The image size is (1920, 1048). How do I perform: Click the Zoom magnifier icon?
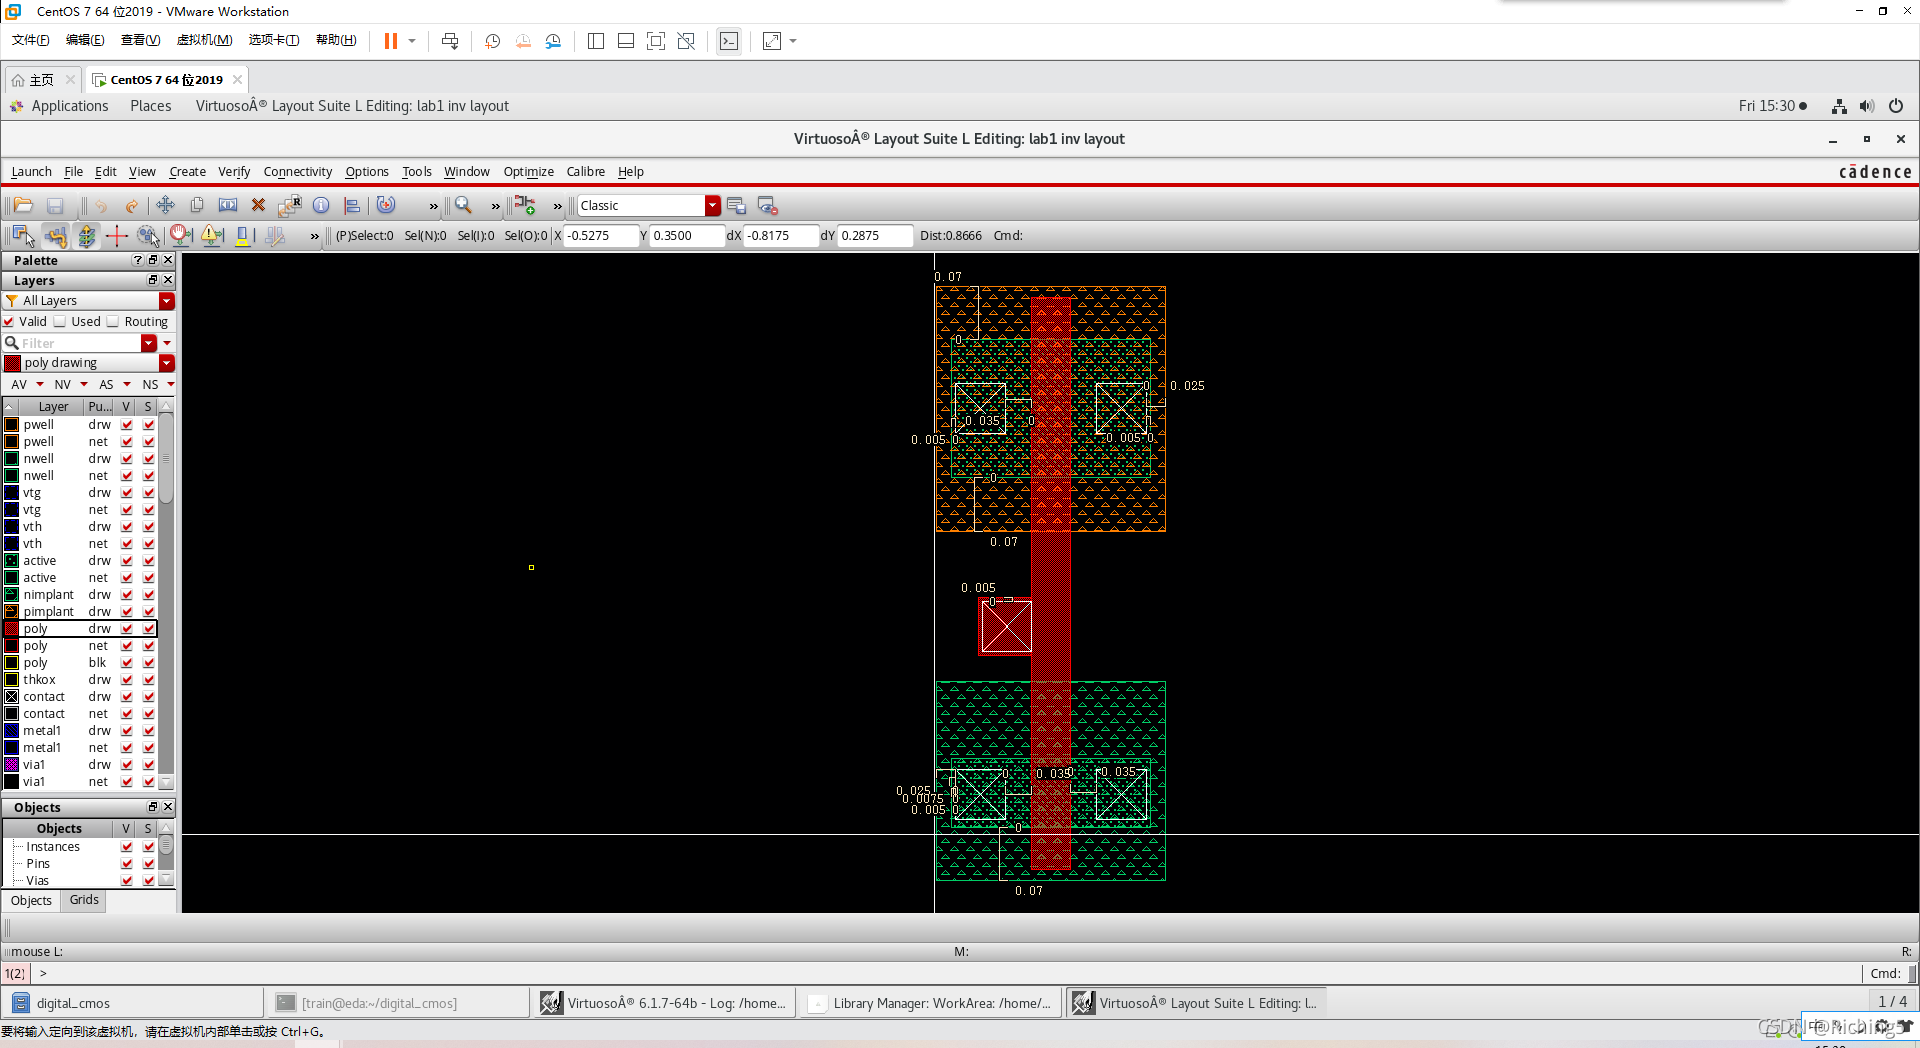463,206
